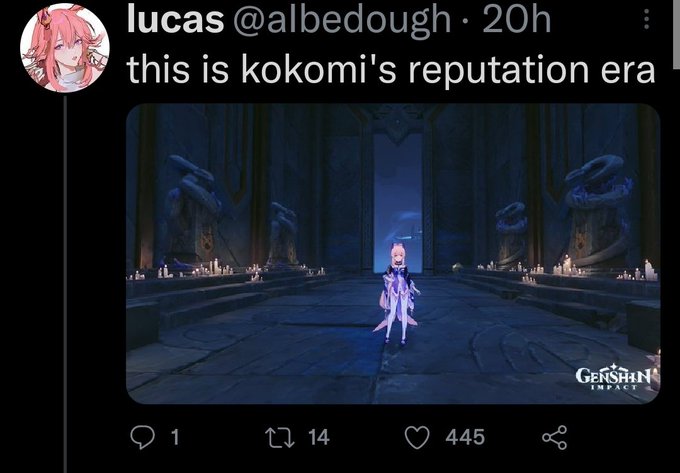
Task: Visit the @albedough handle link
Action: [x=342, y=20]
